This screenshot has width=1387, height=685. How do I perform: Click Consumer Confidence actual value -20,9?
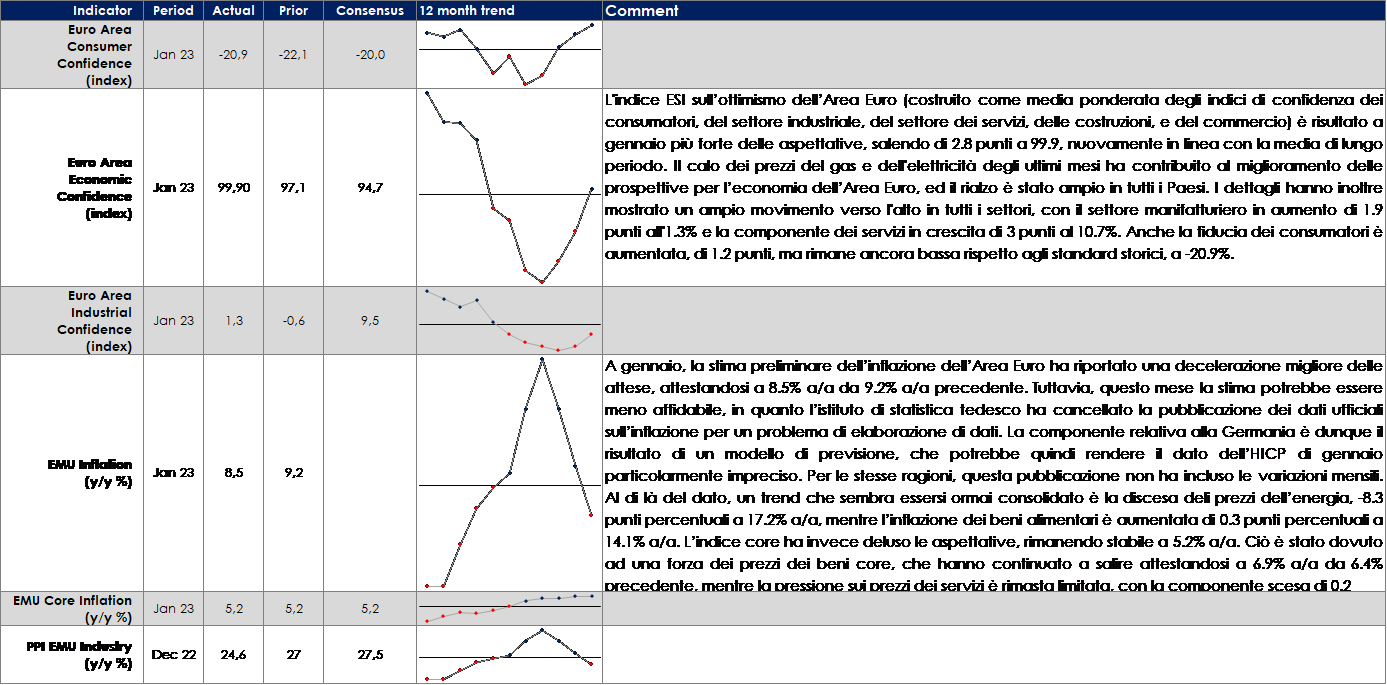click(x=234, y=55)
